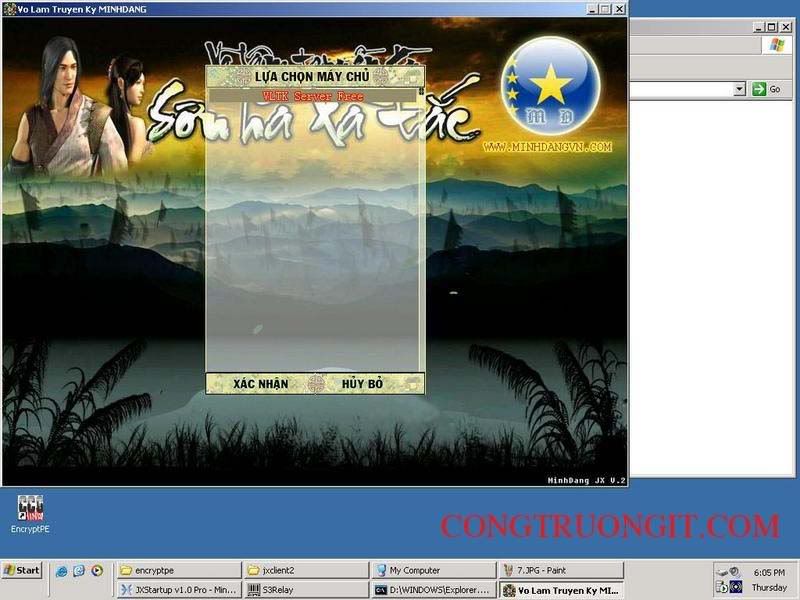Switch to the jxclient2 folder taskbar button
The image size is (800, 600).
click(x=307, y=570)
